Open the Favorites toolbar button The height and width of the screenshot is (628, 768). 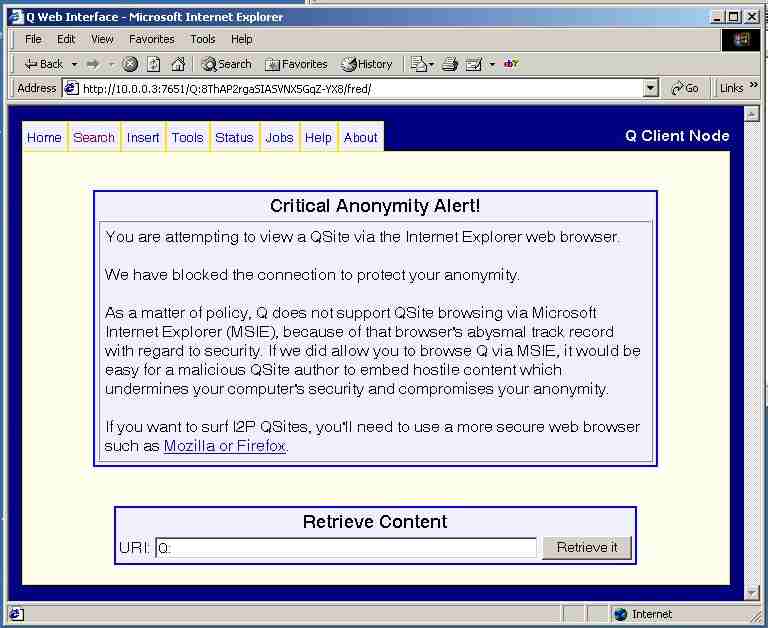point(296,64)
